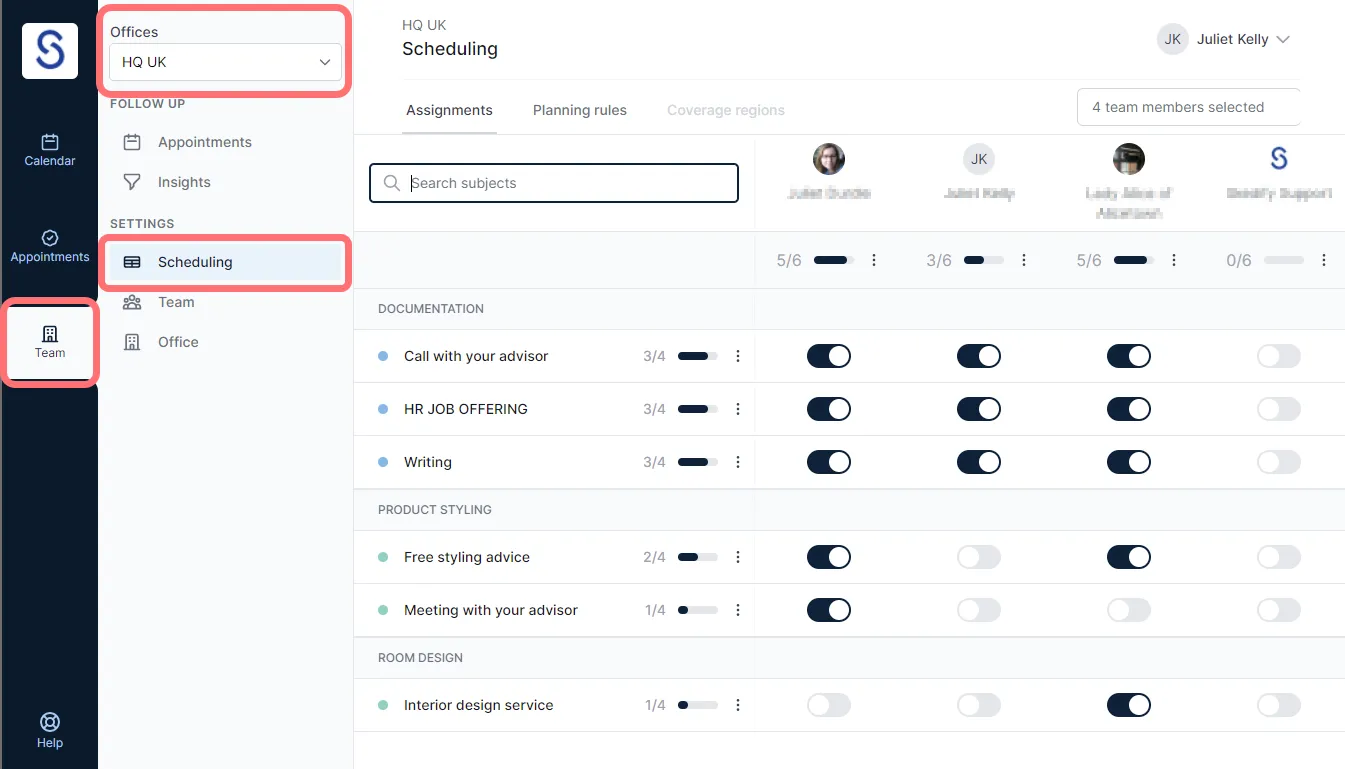Open the Help lifebuoy icon
The width and height of the screenshot is (1345, 769).
[50, 731]
